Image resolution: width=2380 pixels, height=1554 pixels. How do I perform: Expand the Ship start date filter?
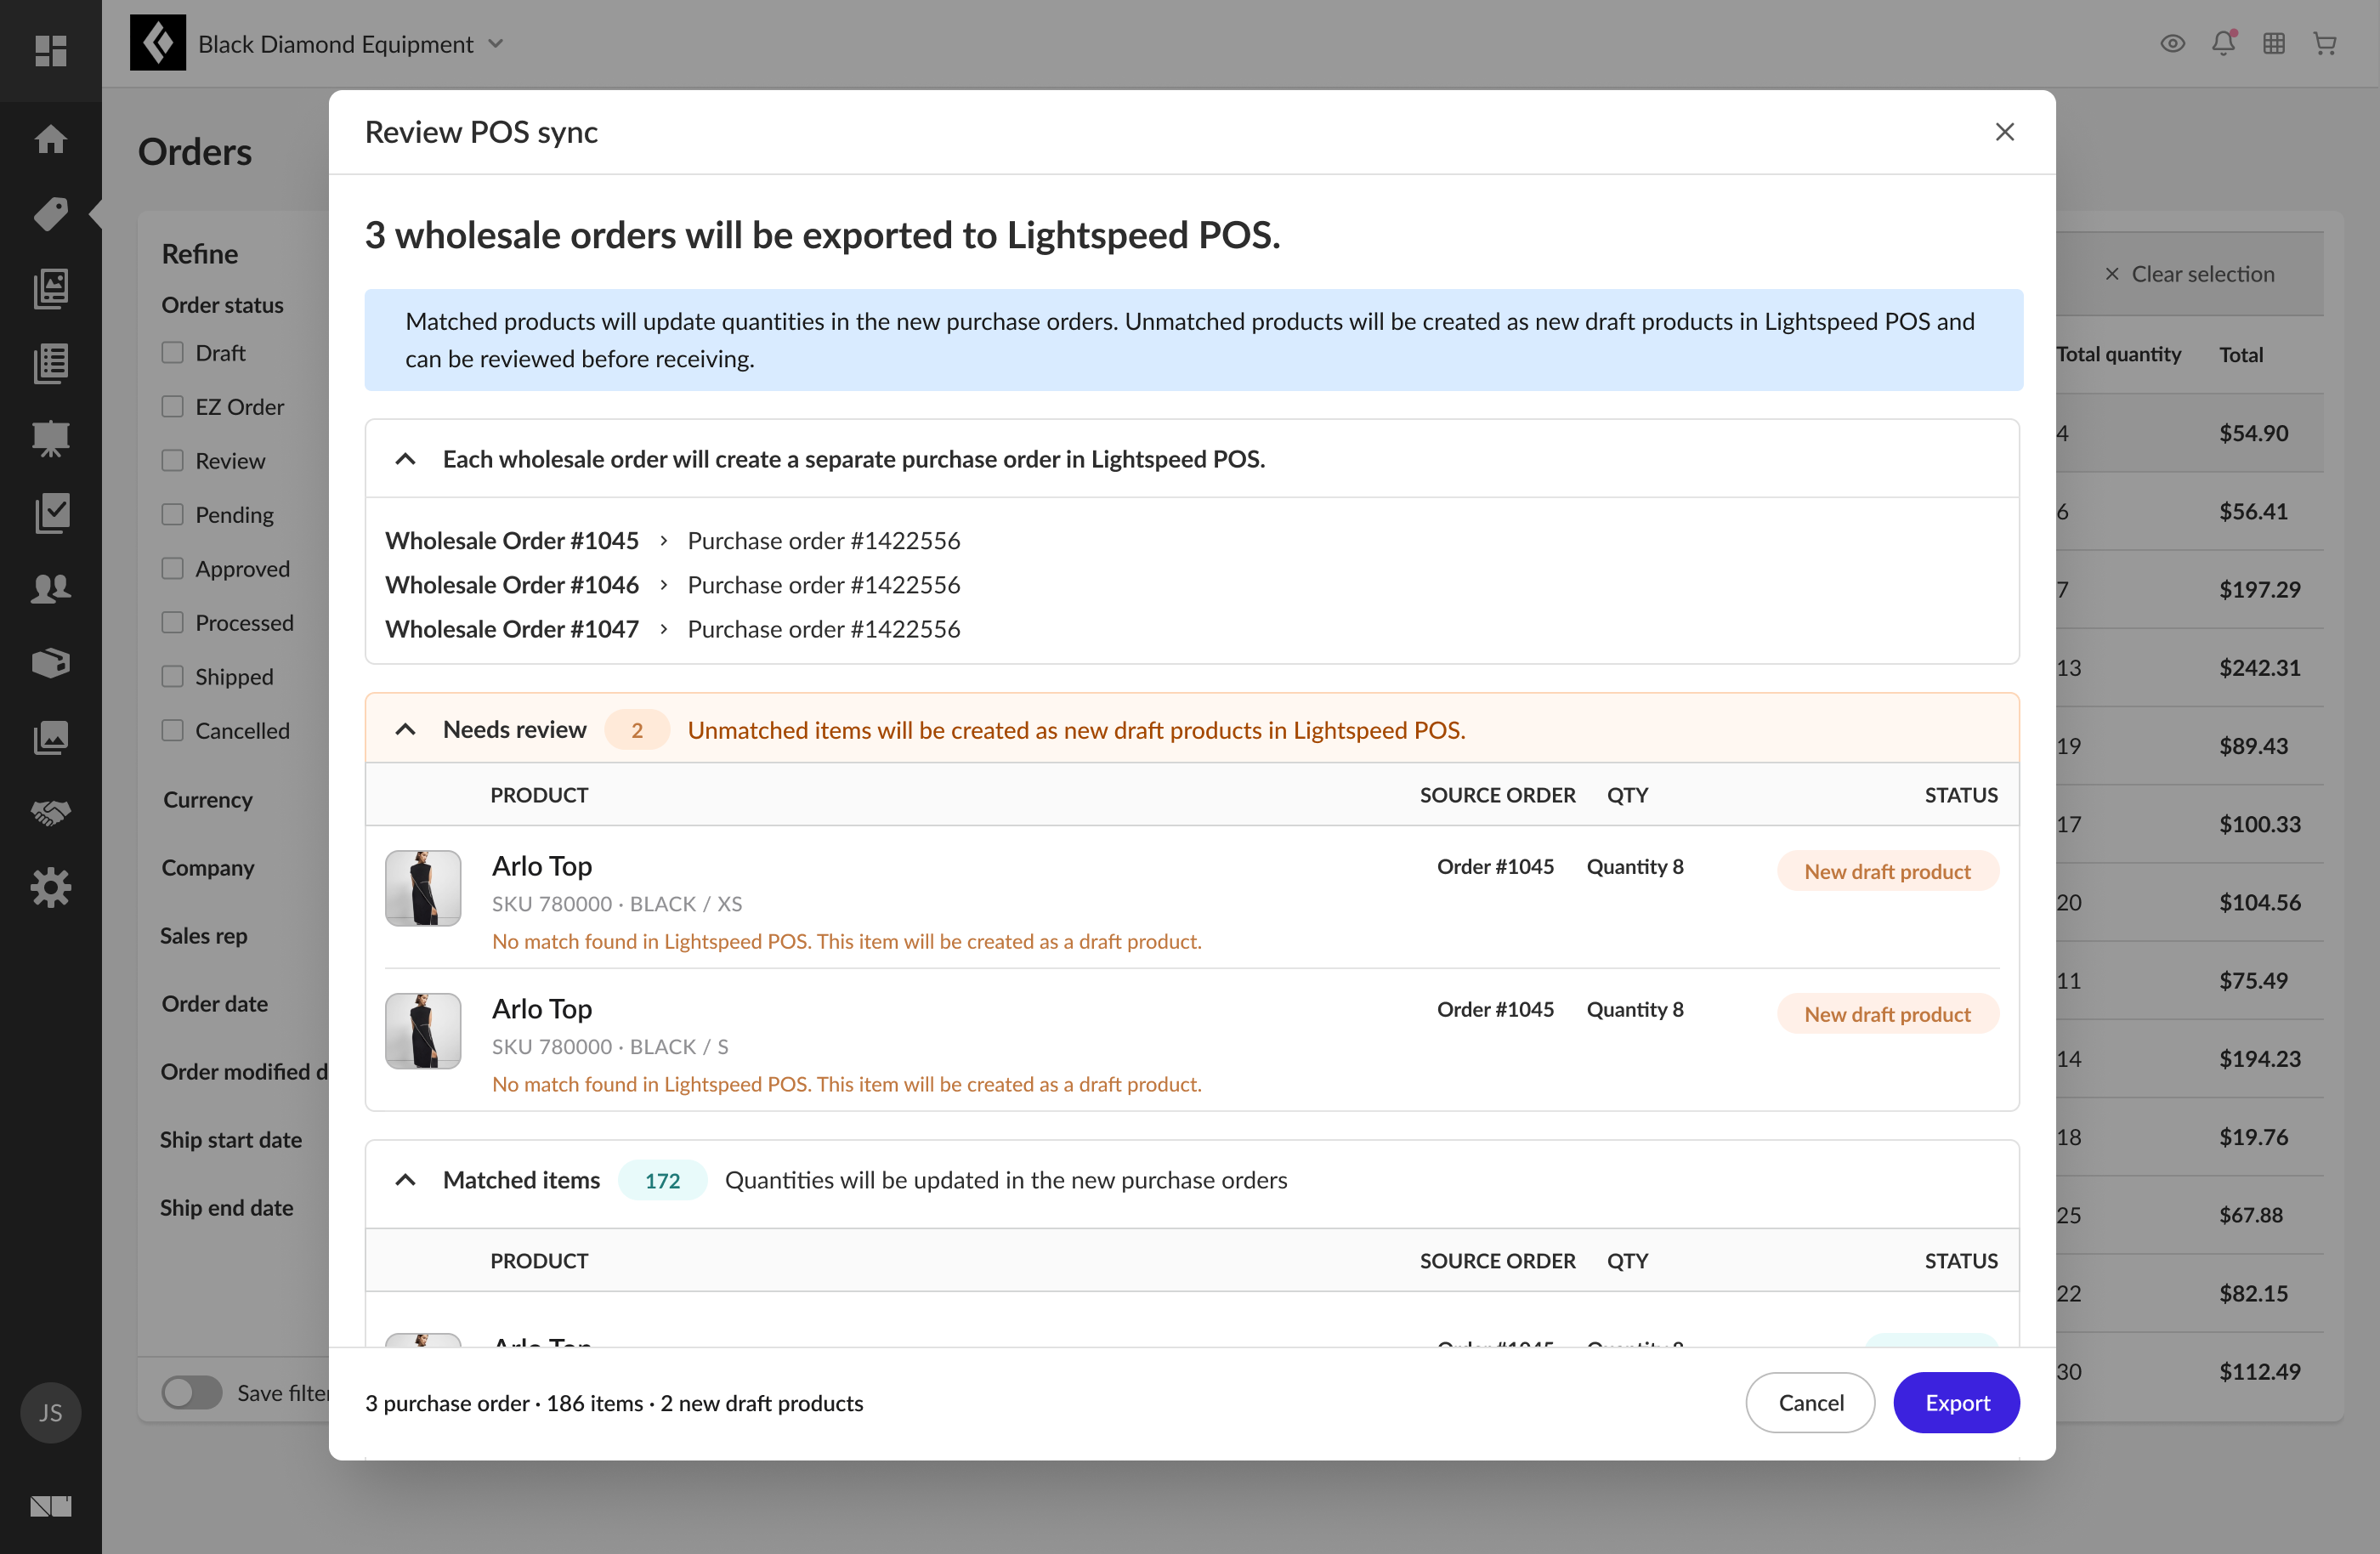[x=231, y=1140]
